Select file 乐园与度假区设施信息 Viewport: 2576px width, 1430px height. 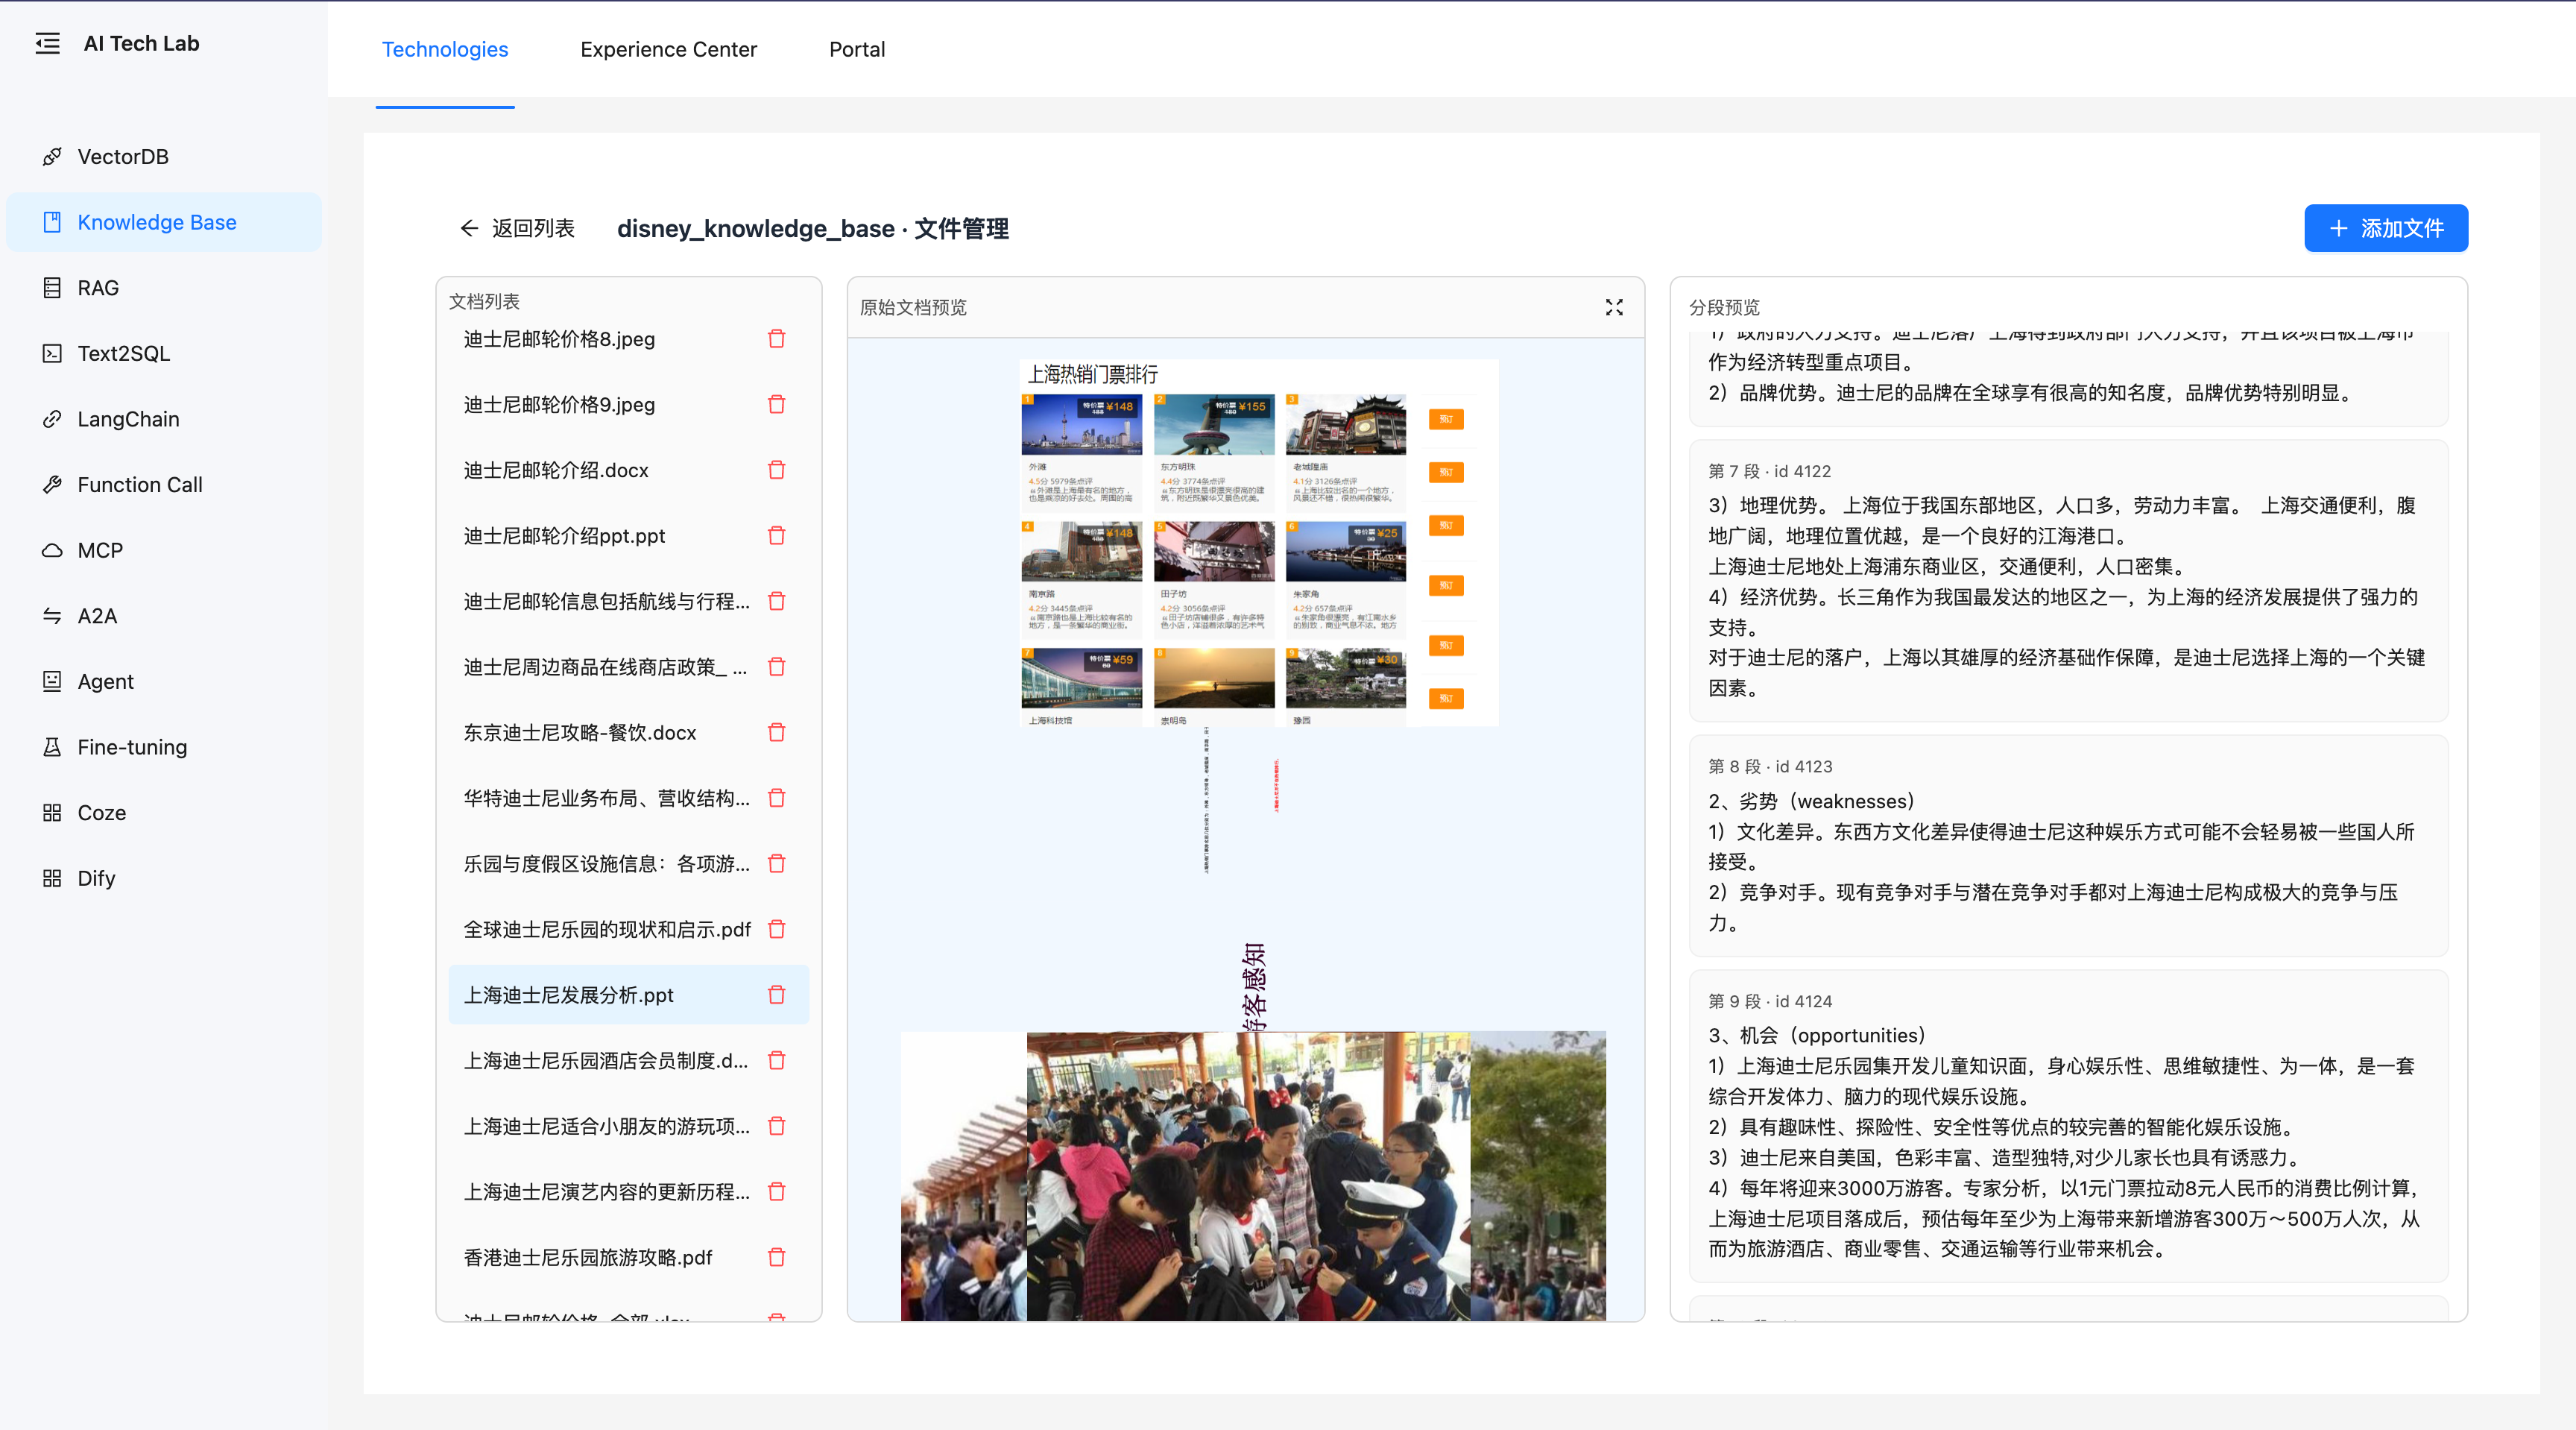(x=628, y=864)
